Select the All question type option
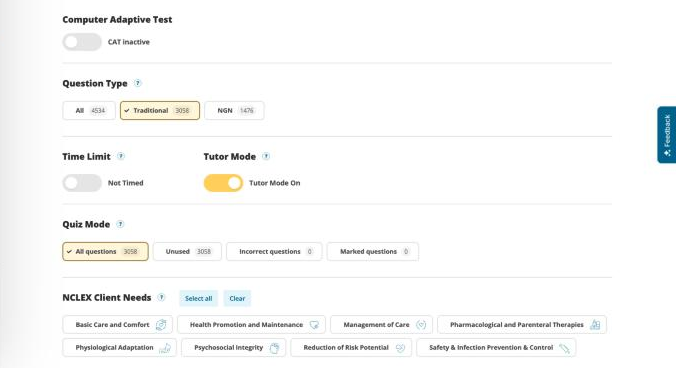 point(89,110)
